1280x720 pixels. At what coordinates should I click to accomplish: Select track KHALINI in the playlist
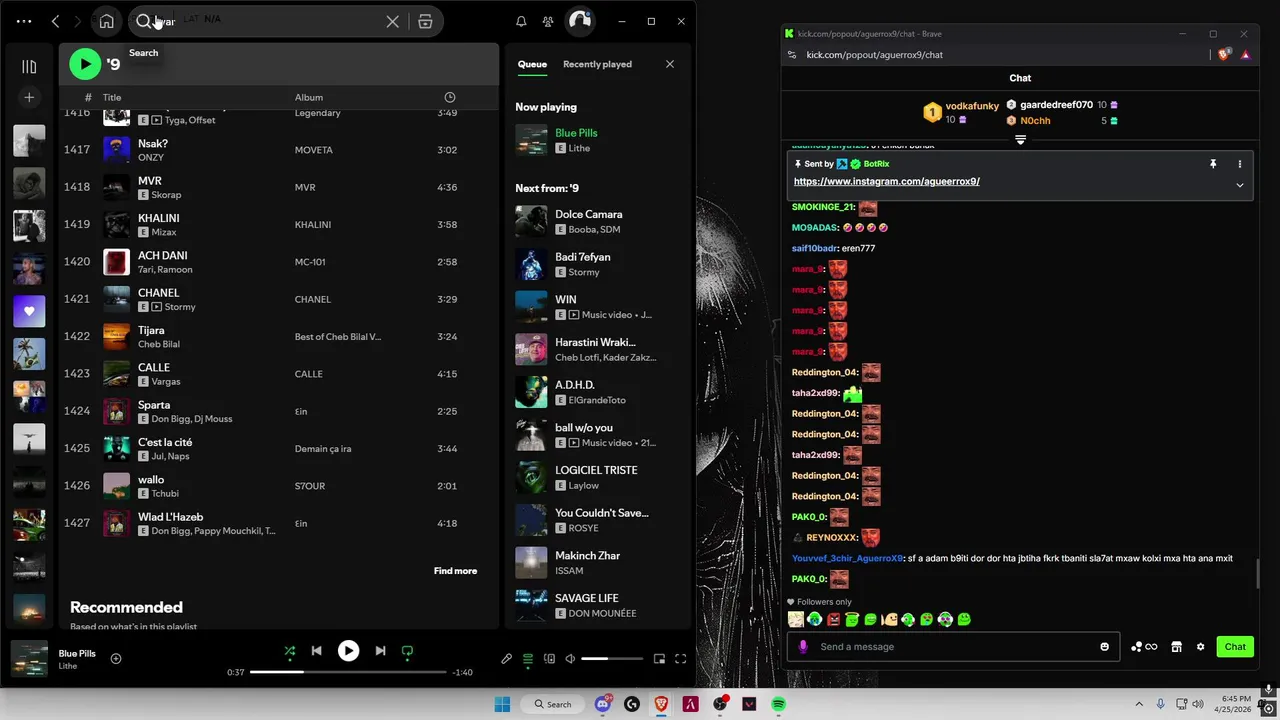278,224
